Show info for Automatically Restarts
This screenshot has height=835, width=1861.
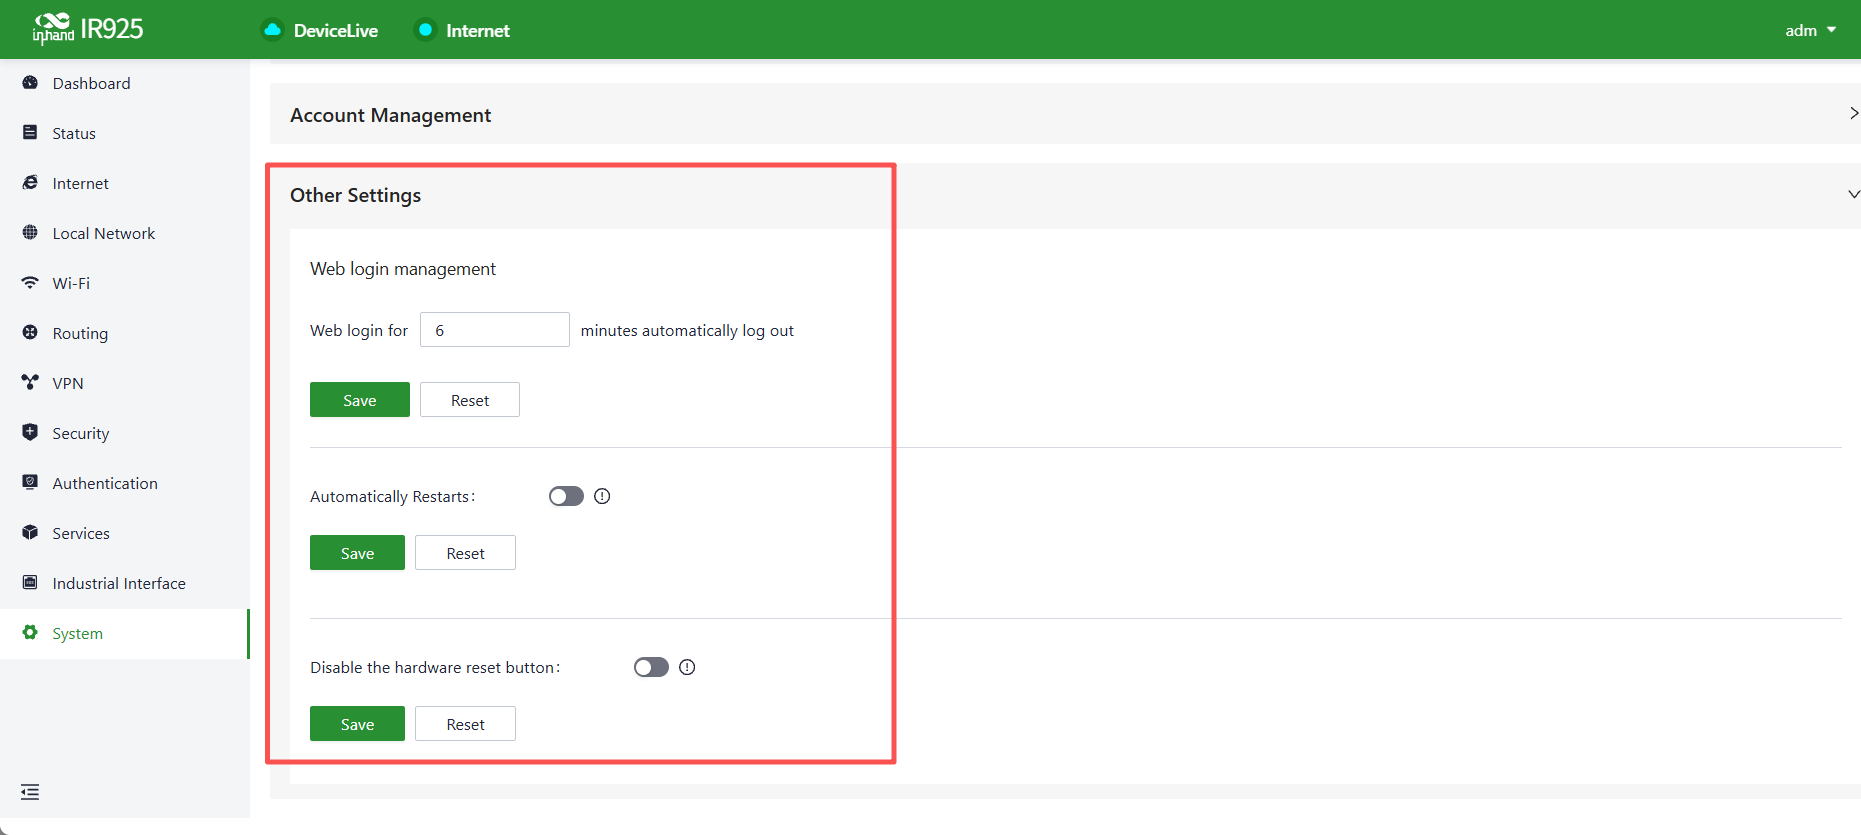coord(602,496)
